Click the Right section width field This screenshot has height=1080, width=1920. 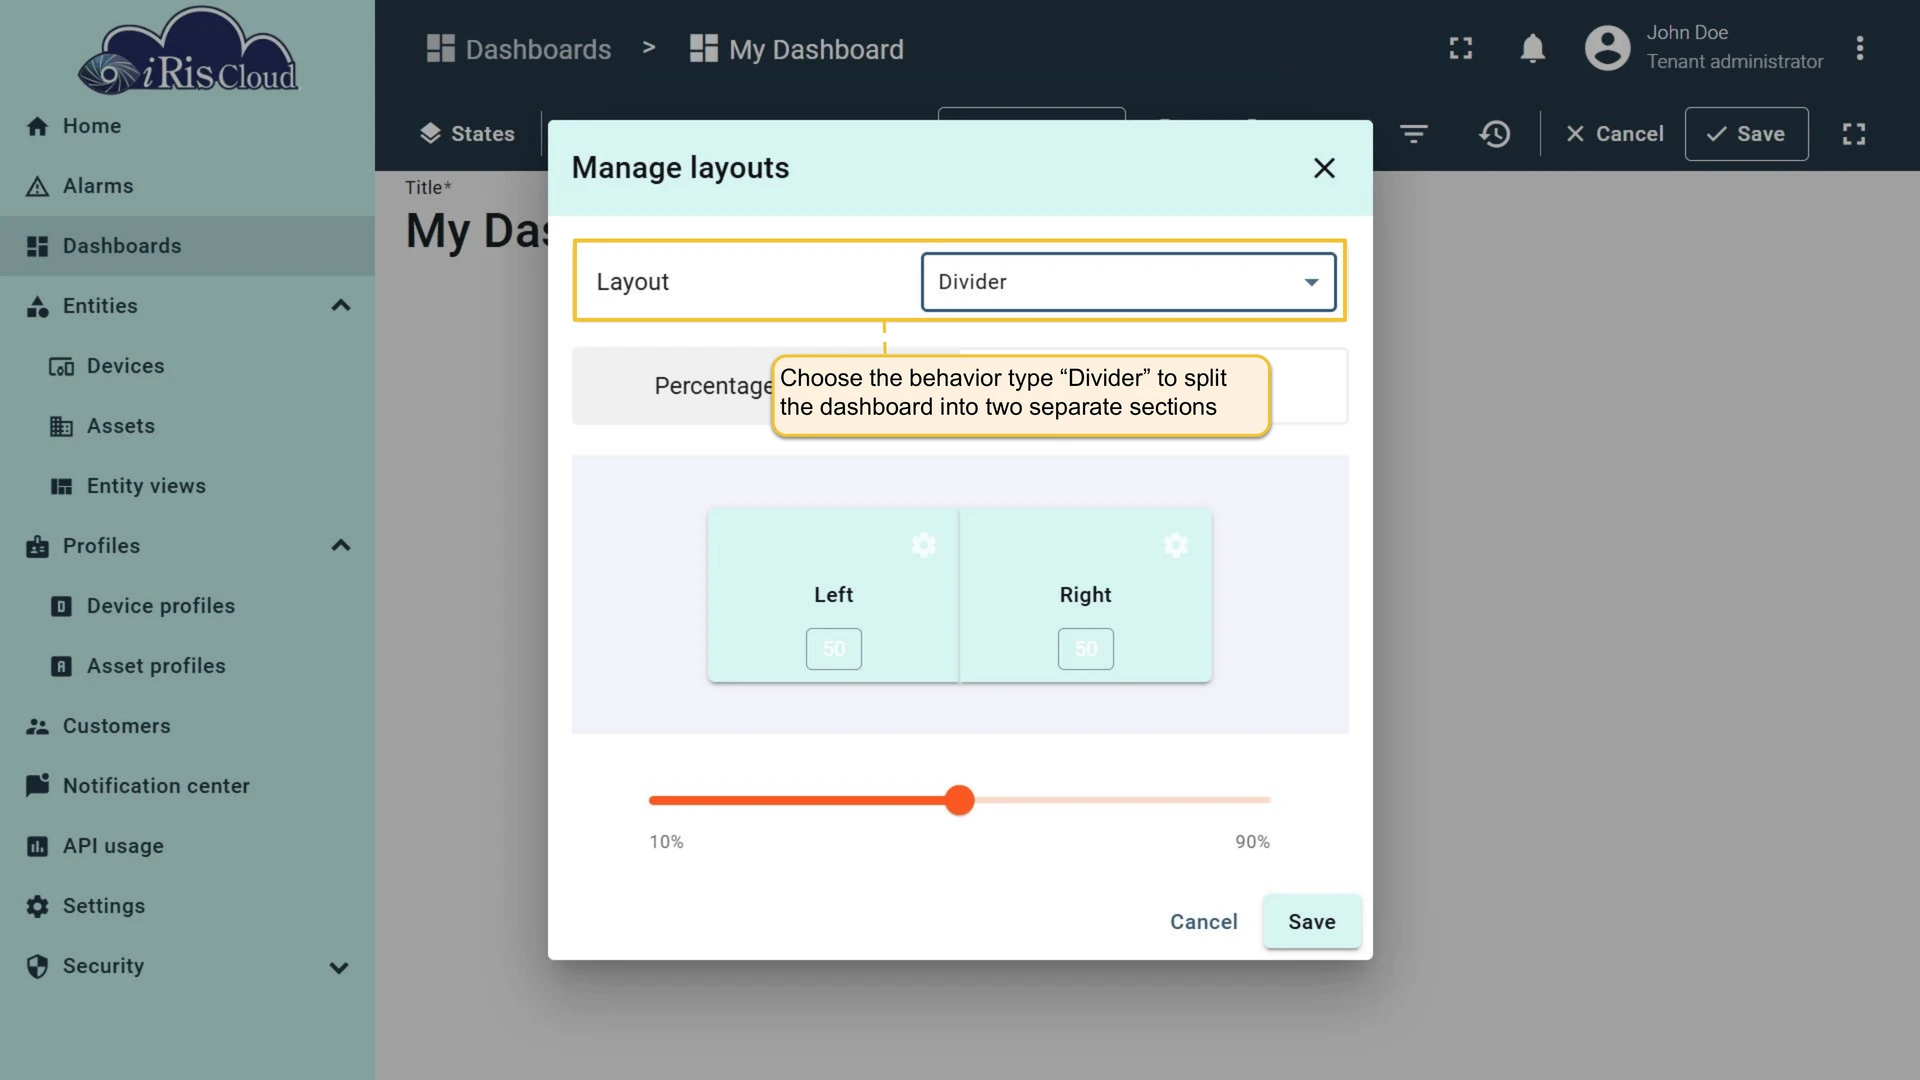point(1085,649)
